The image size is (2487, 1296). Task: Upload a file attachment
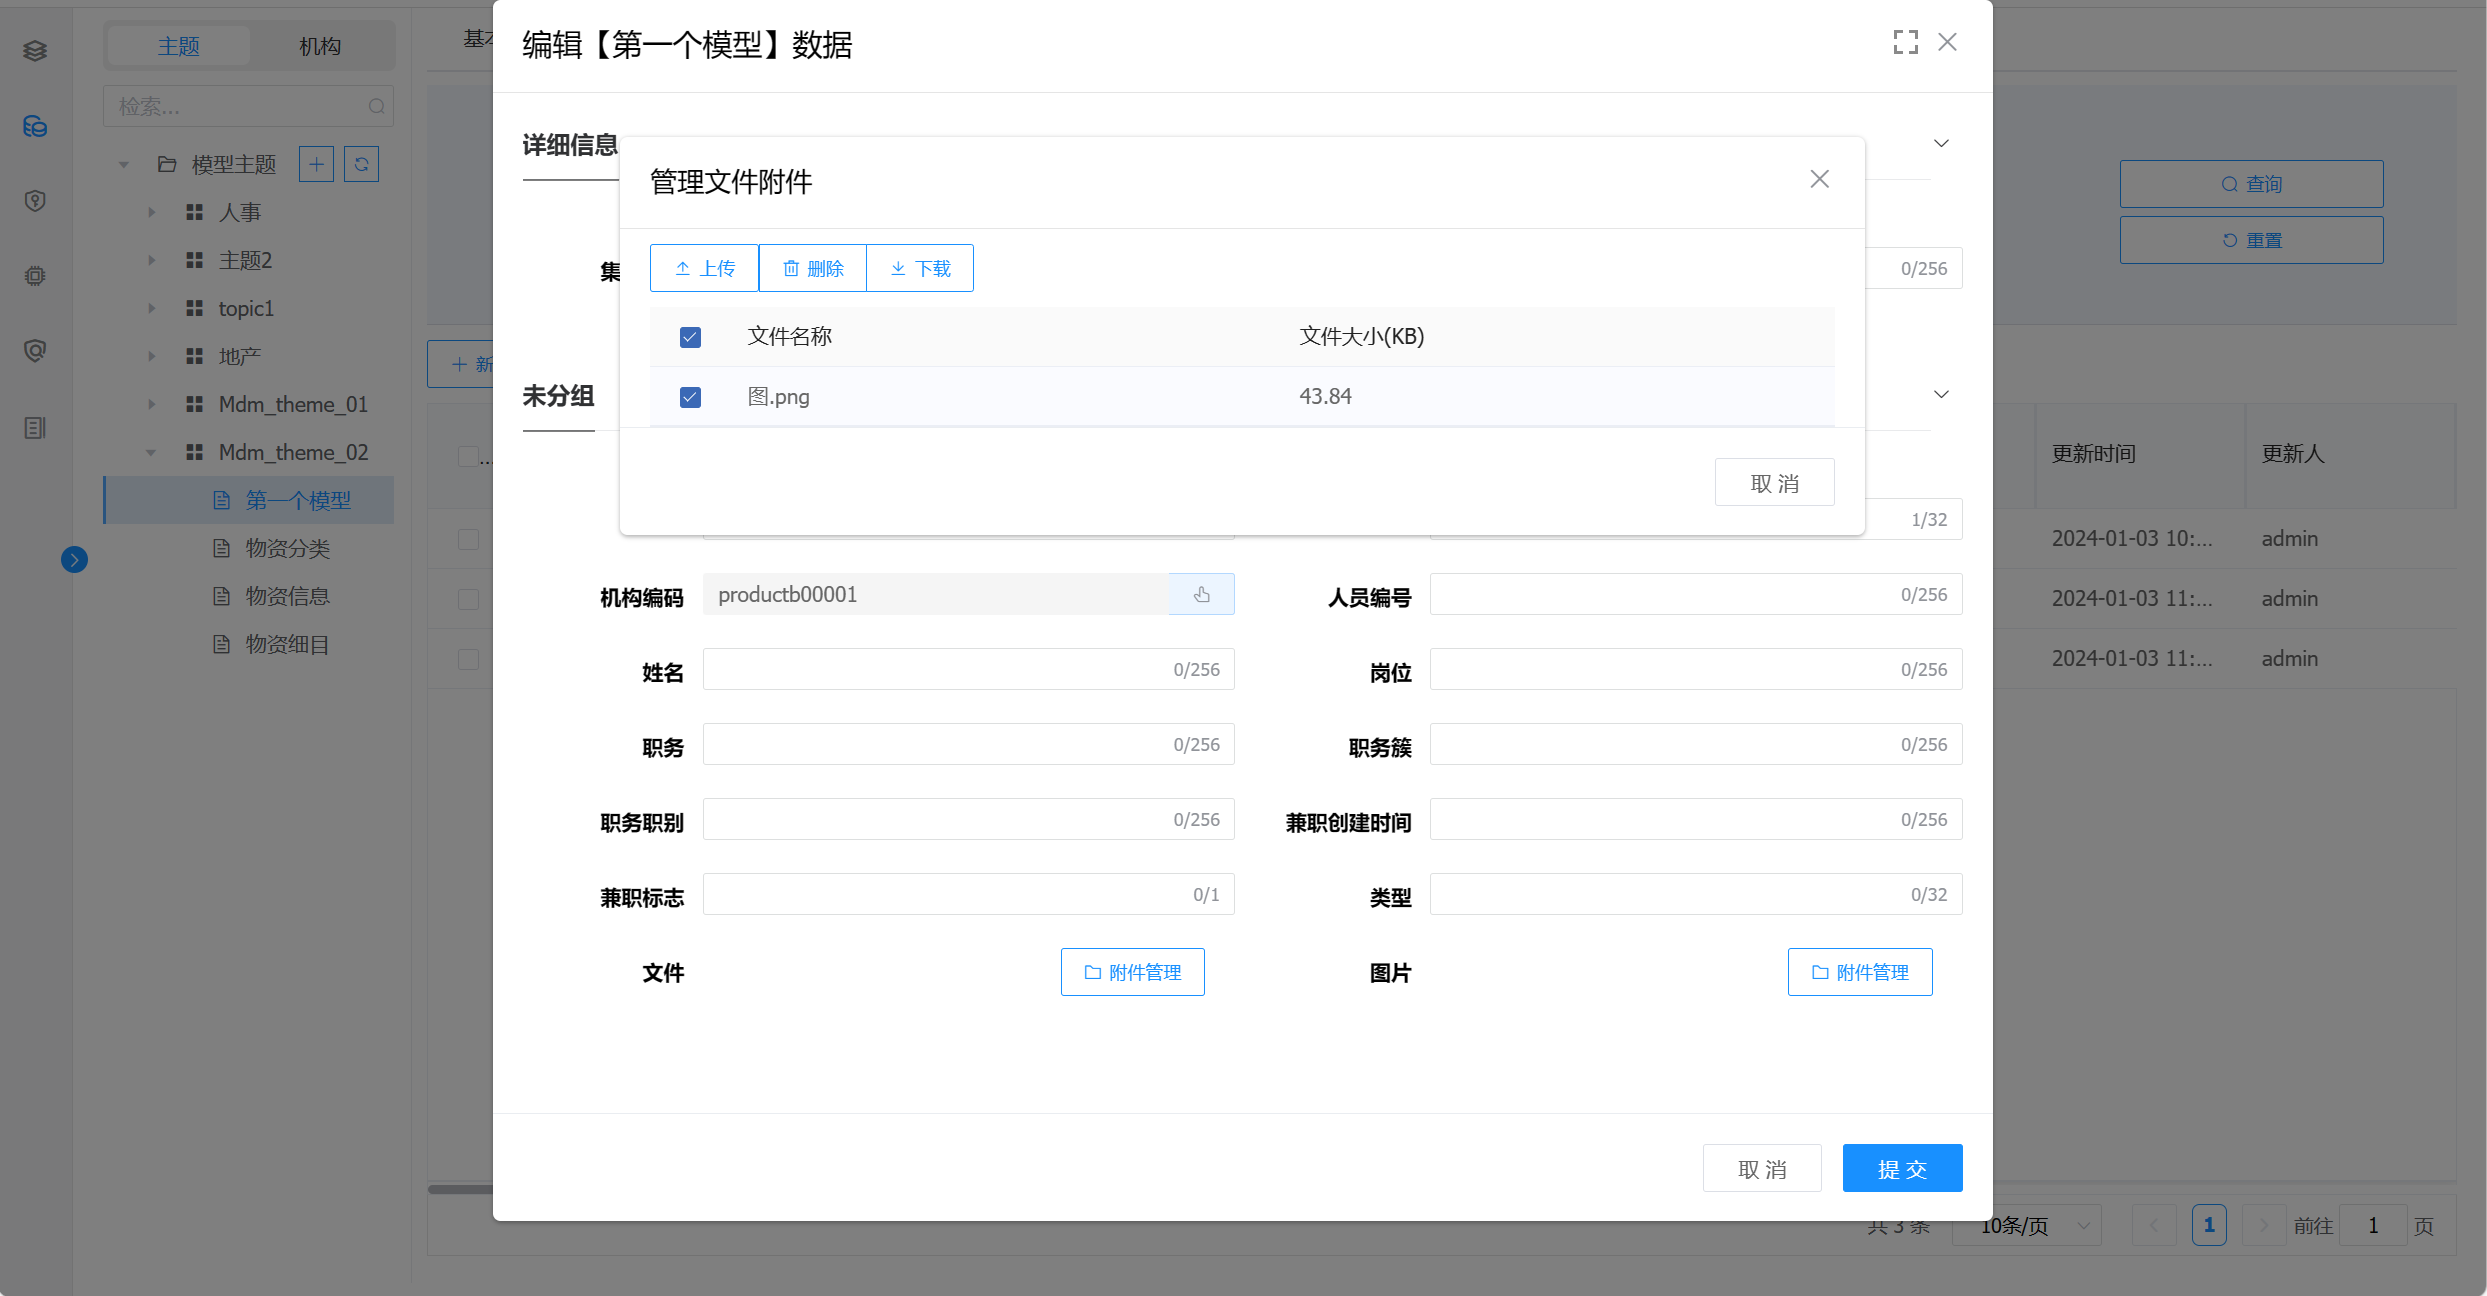point(705,268)
